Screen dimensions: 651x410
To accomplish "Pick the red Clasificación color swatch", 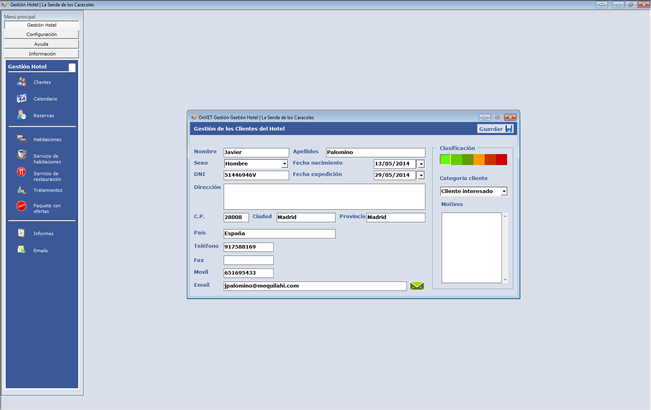I will click(502, 159).
